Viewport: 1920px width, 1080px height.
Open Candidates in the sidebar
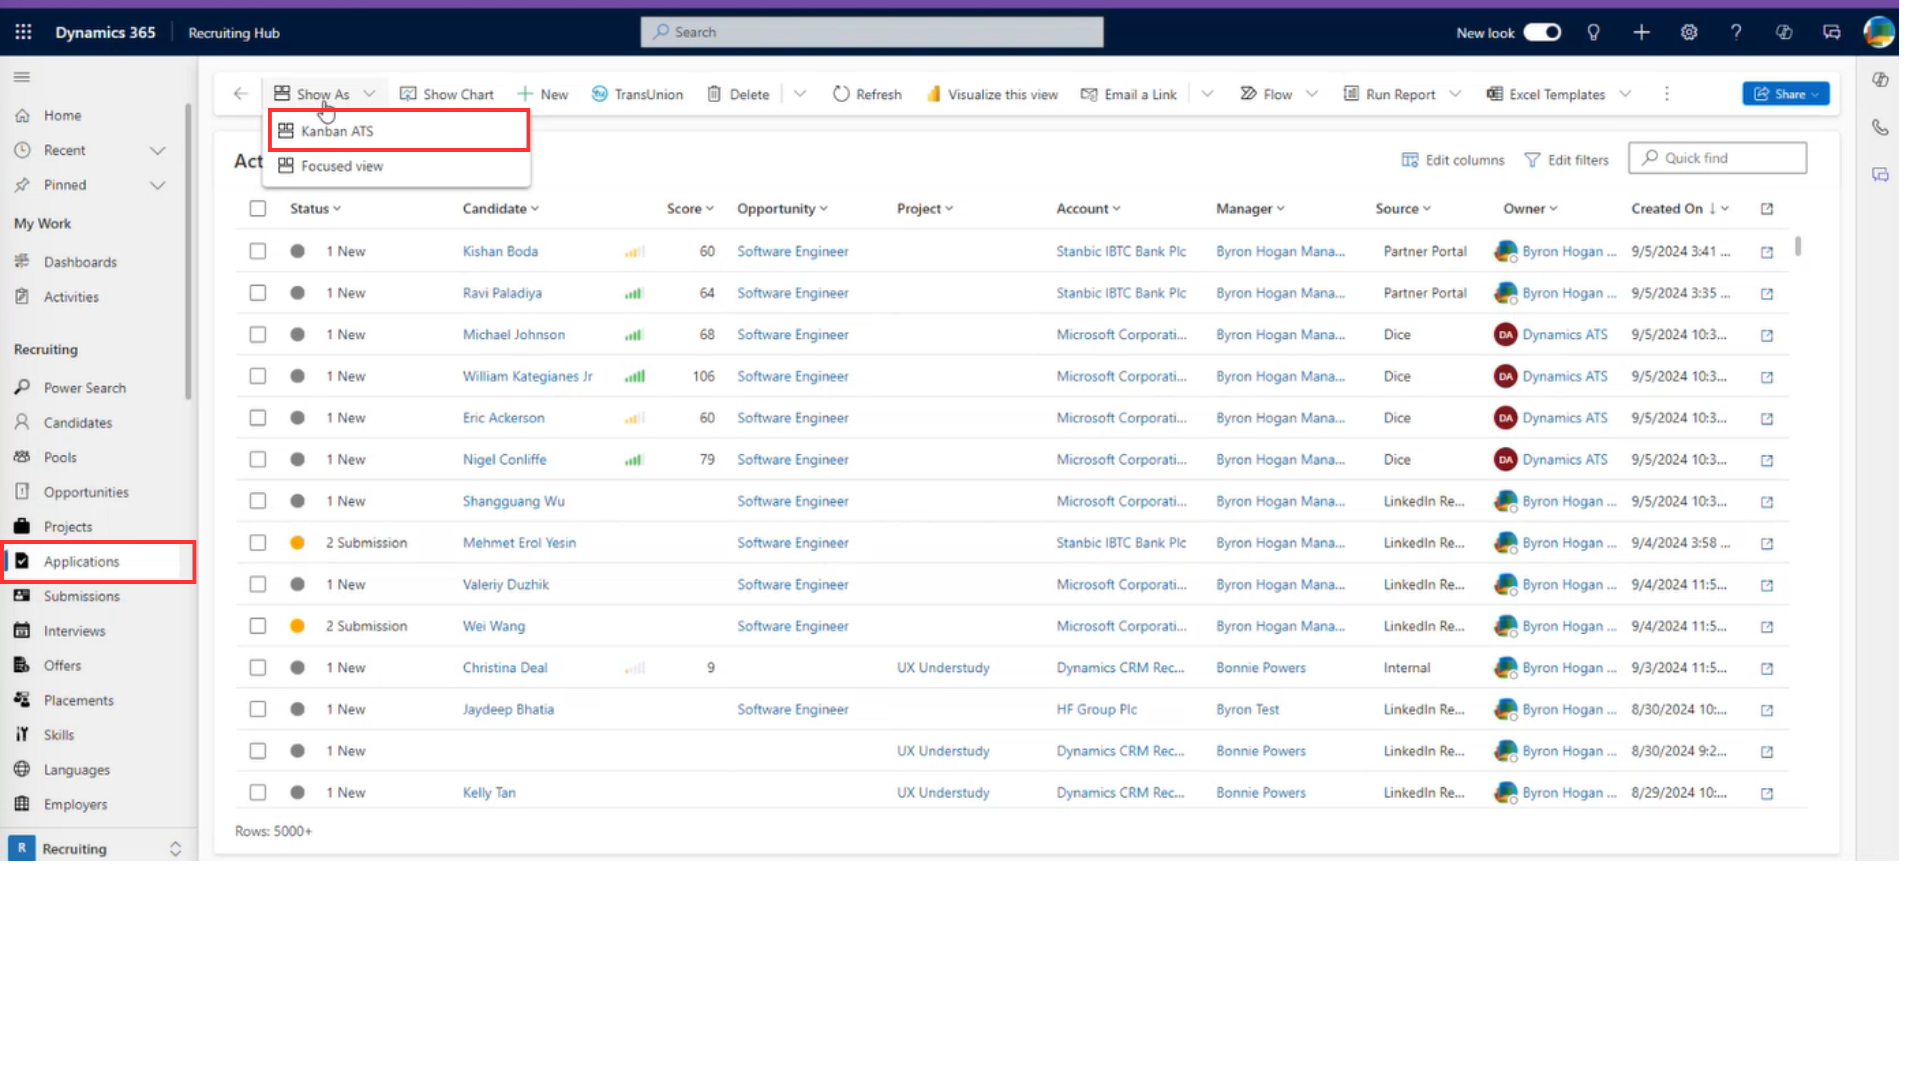click(77, 423)
